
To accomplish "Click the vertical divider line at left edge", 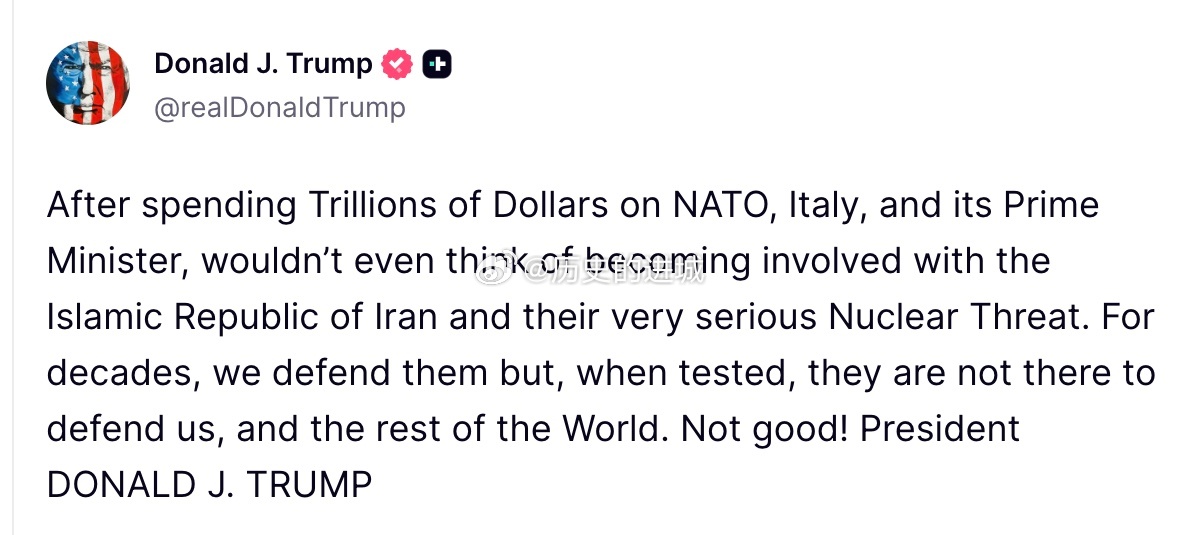I will (13, 268).
